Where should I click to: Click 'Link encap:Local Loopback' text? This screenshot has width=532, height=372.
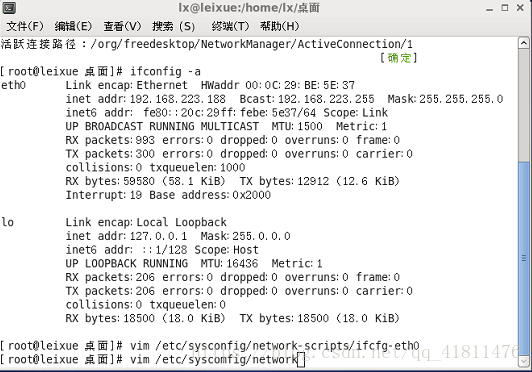pyautogui.click(x=146, y=222)
